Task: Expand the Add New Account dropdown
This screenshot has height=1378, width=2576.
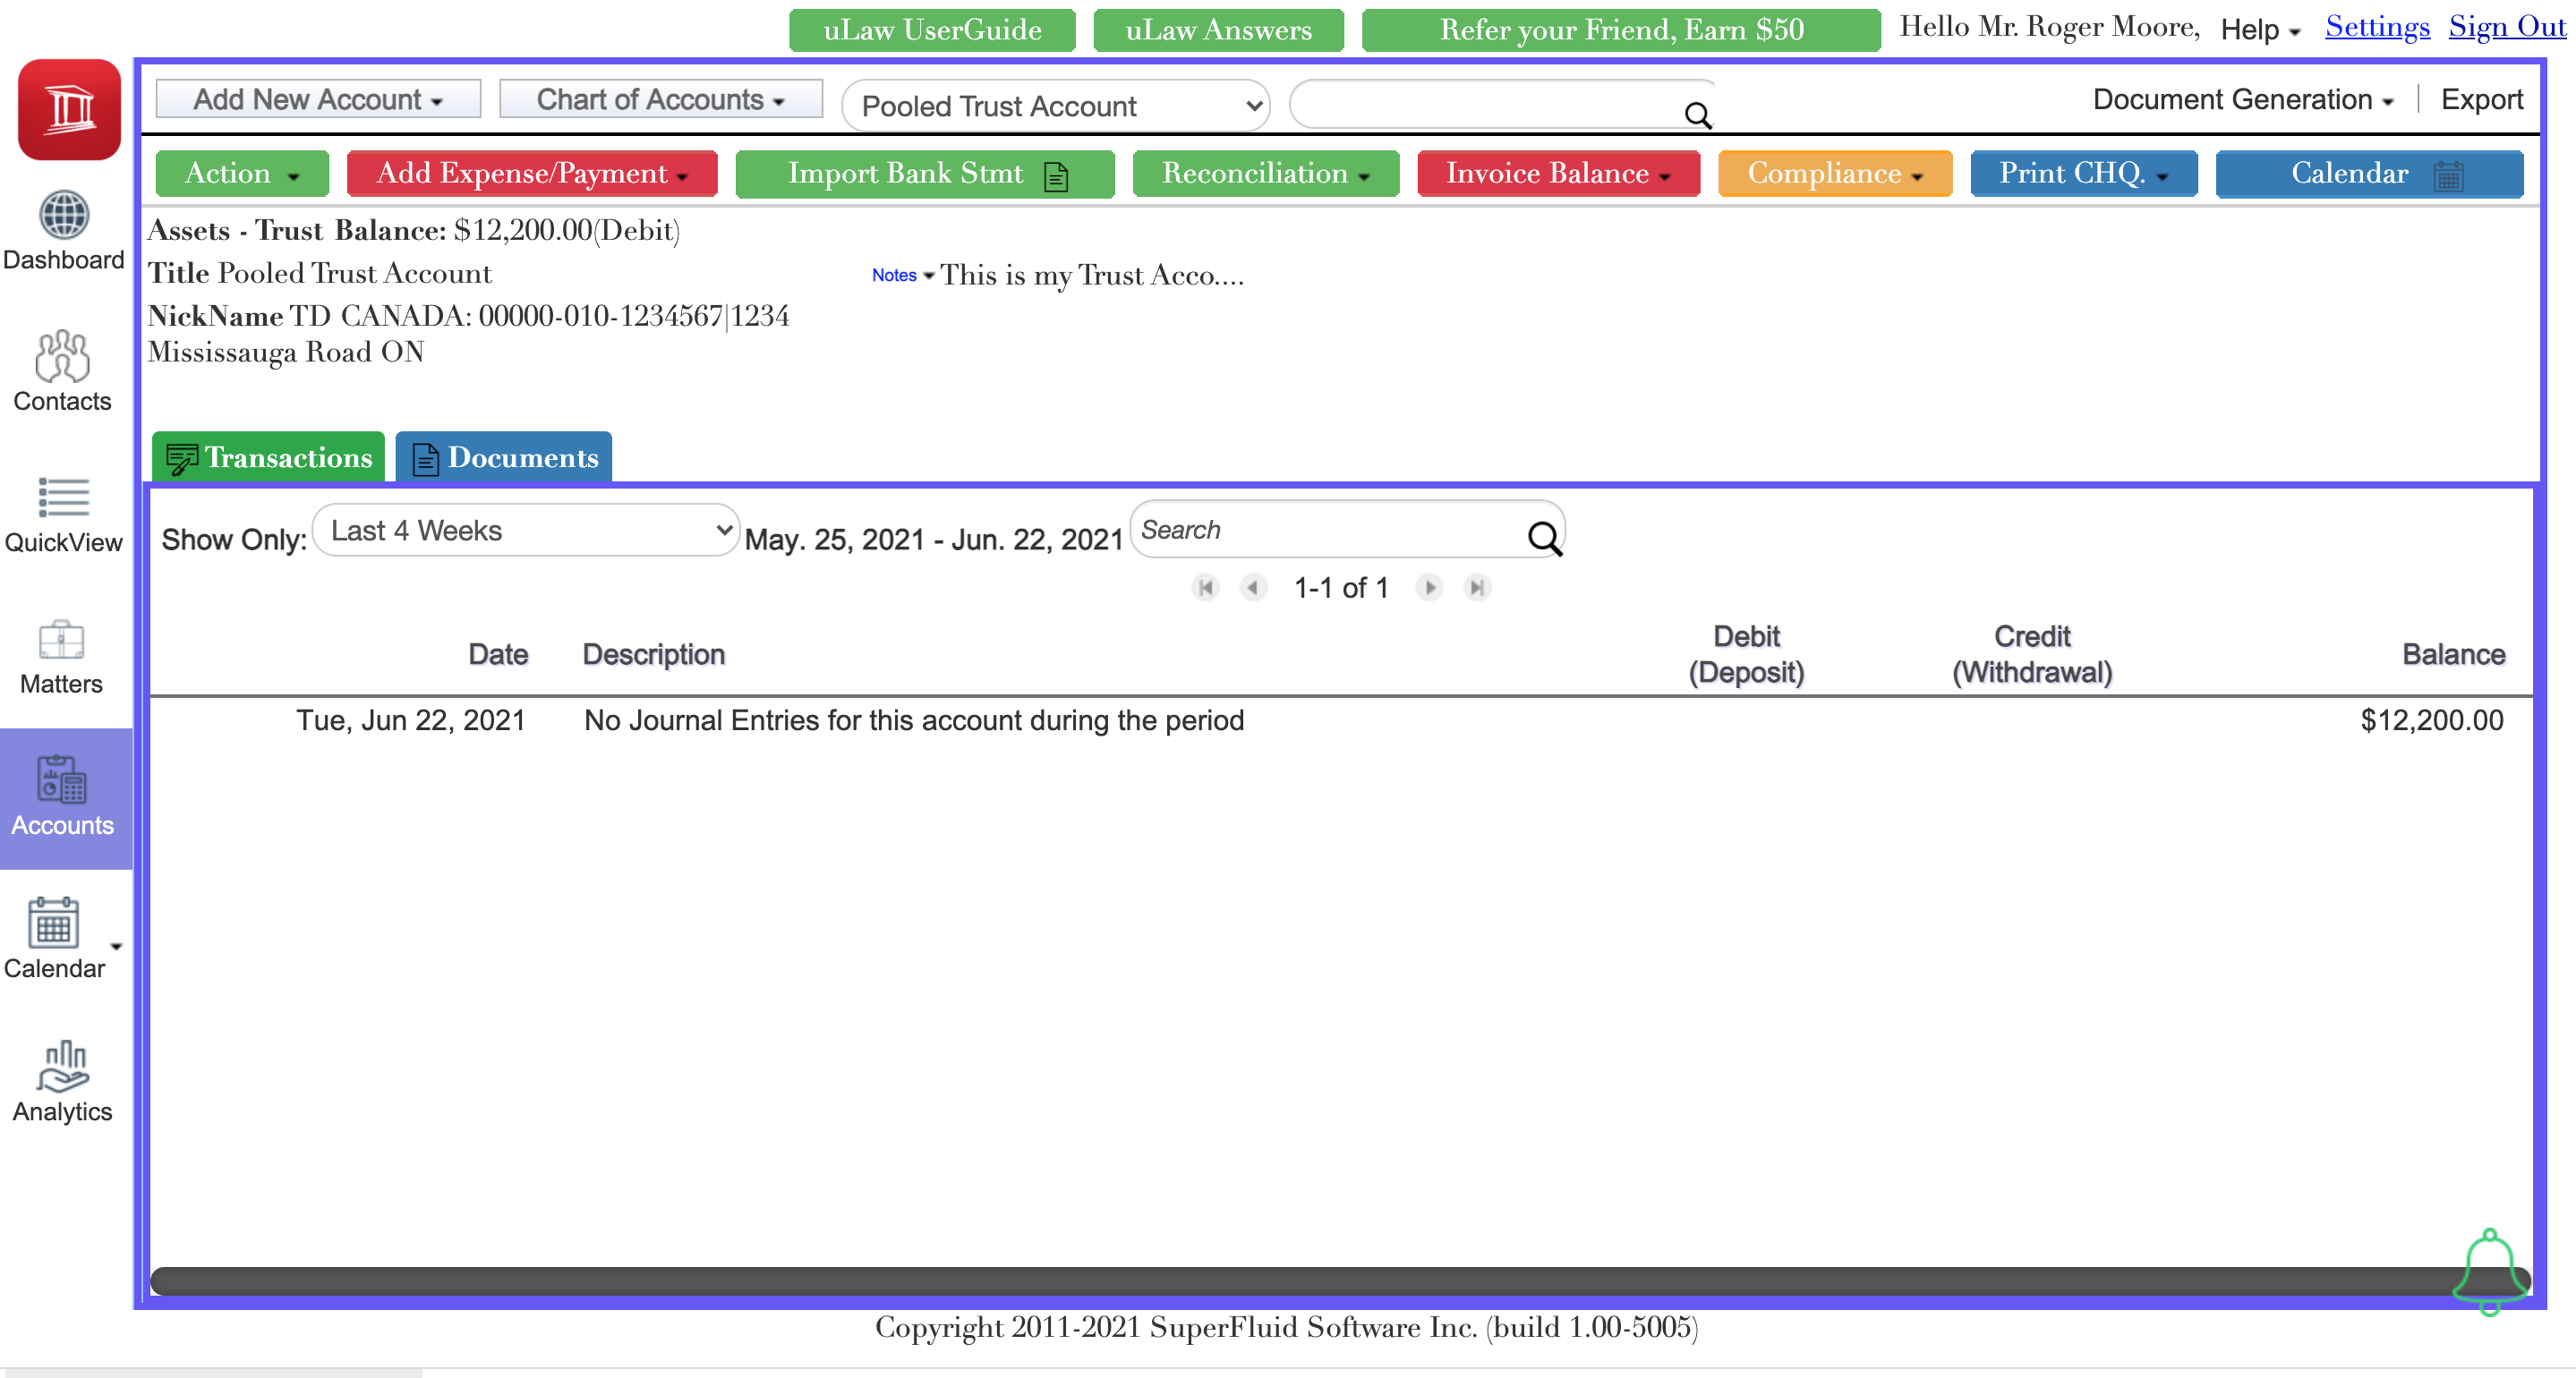Action: 318,99
